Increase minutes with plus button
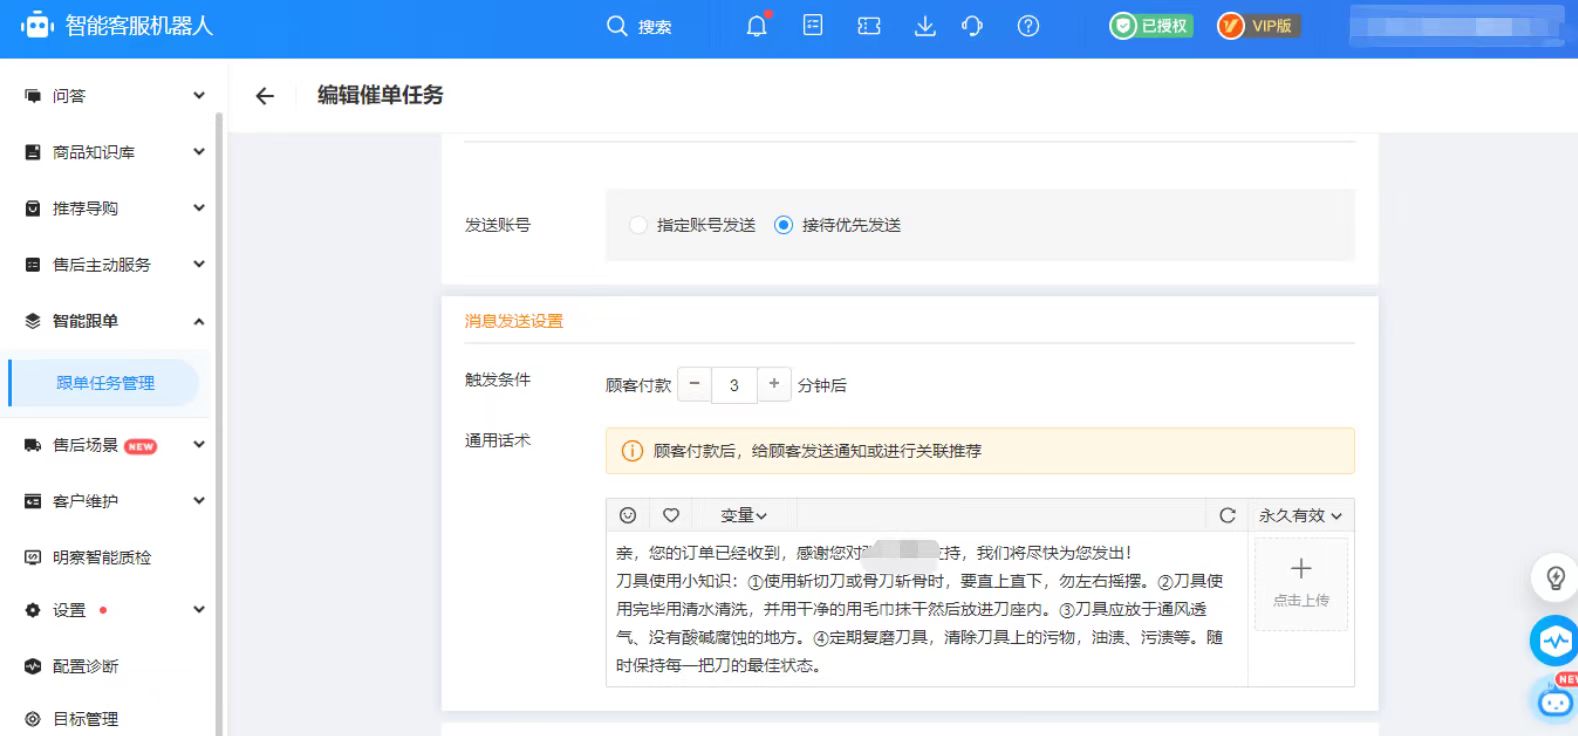 (x=774, y=384)
